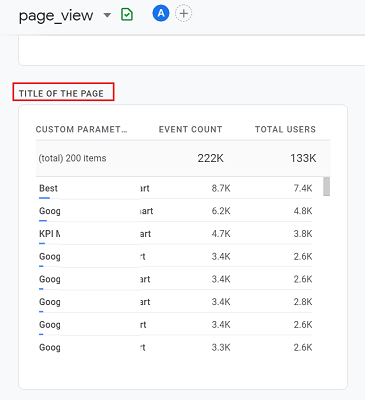Screen dimensions: 365x400
Task: Select the row starting with 'Best'
Action: 176,188
